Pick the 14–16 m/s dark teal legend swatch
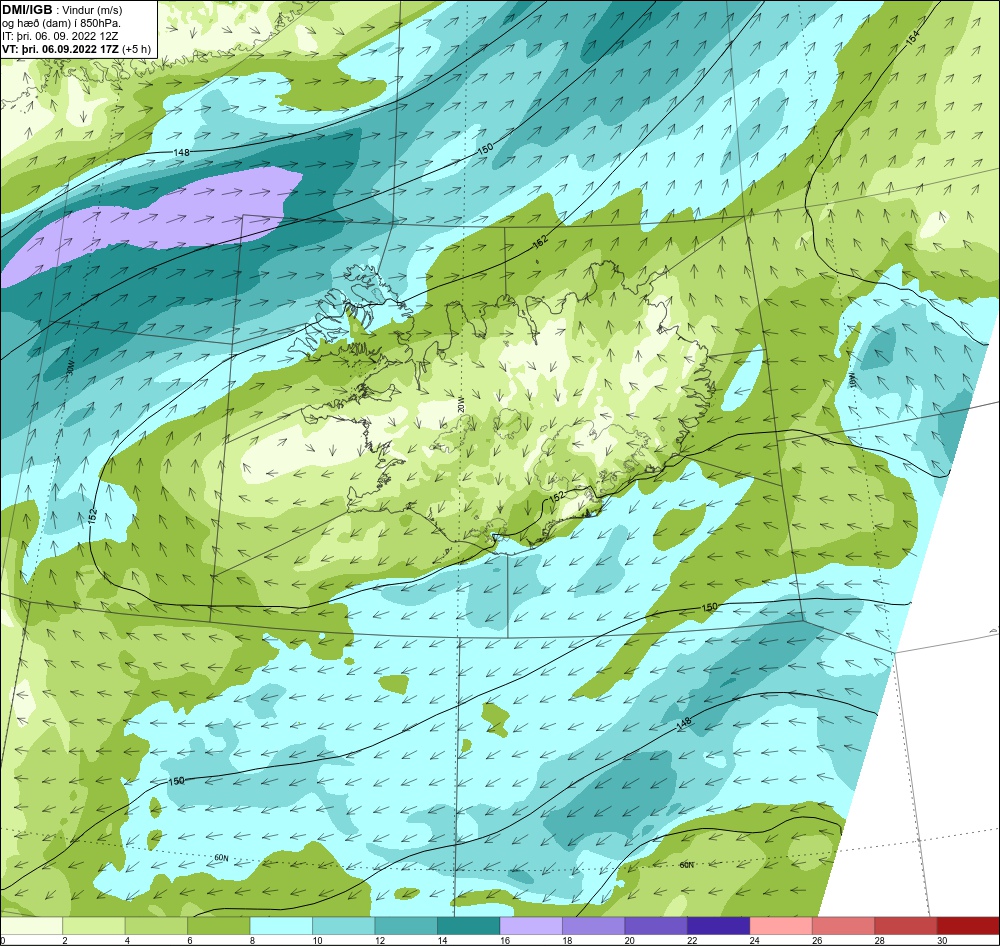Image resolution: width=1000 pixels, height=946 pixels. (469, 925)
